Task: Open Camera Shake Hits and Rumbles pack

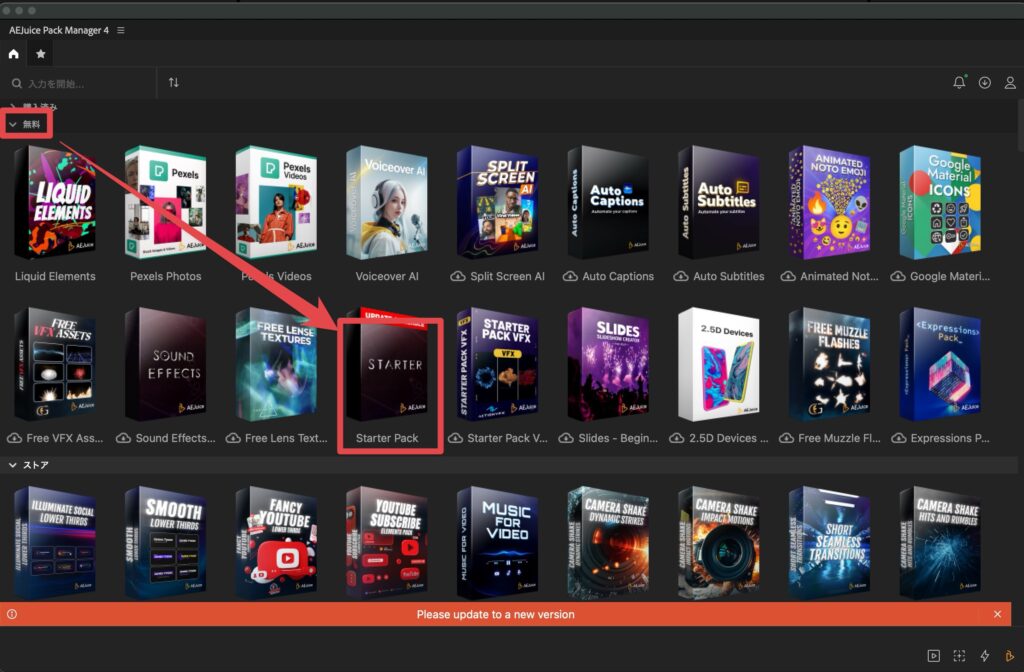Action: pyautogui.click(x=940, y=543)
